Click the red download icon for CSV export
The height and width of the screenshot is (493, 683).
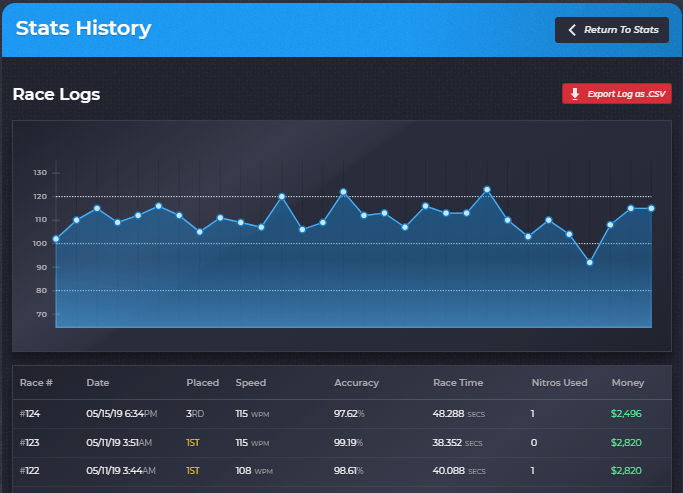(574, 94)
